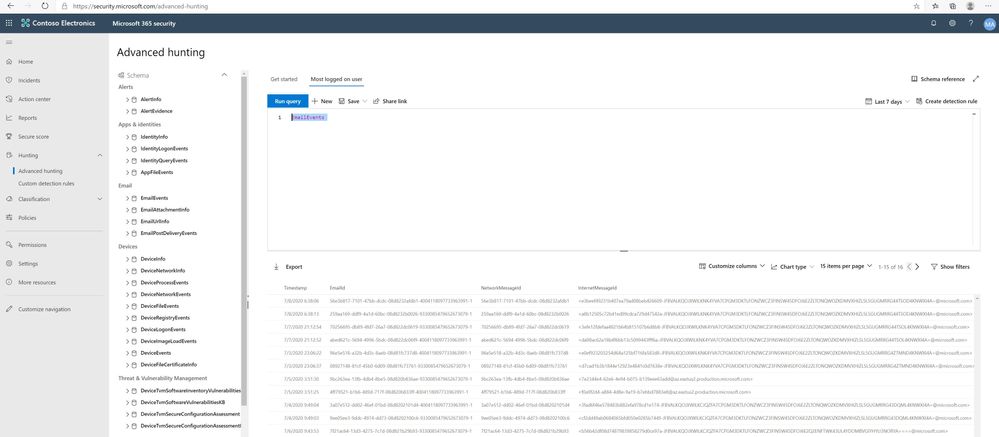Open Custom detection rules nav item
The height and width of the screenshot is (437, 999).
tap(46, 183)
